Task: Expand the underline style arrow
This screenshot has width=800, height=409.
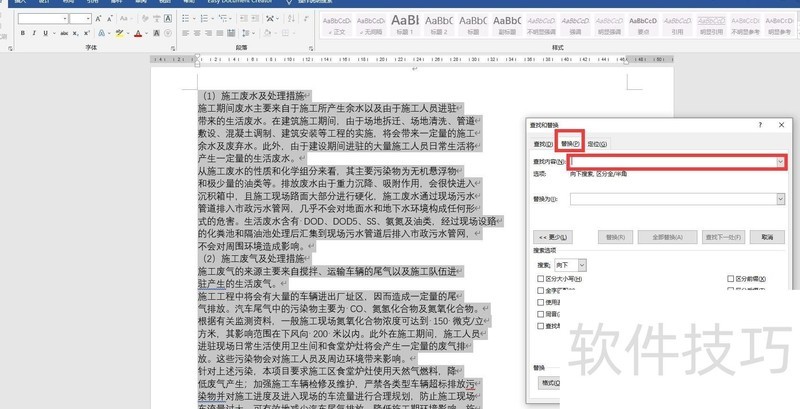Action: 54,33
